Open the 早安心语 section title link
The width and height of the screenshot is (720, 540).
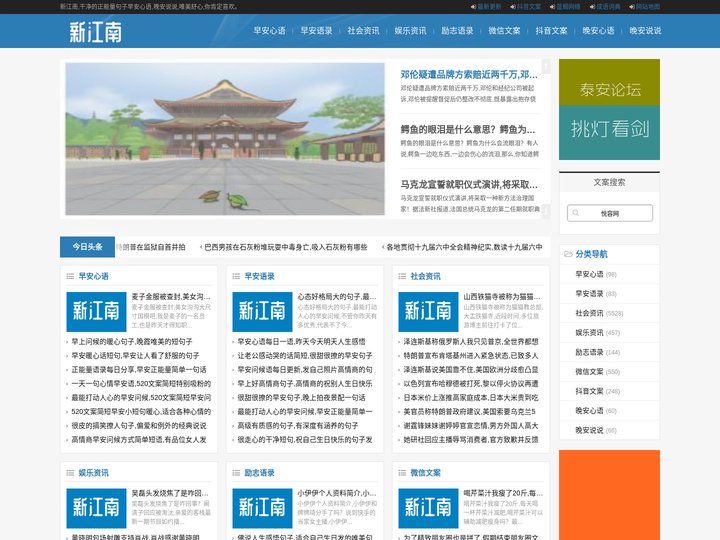click(x=93, y=276)
